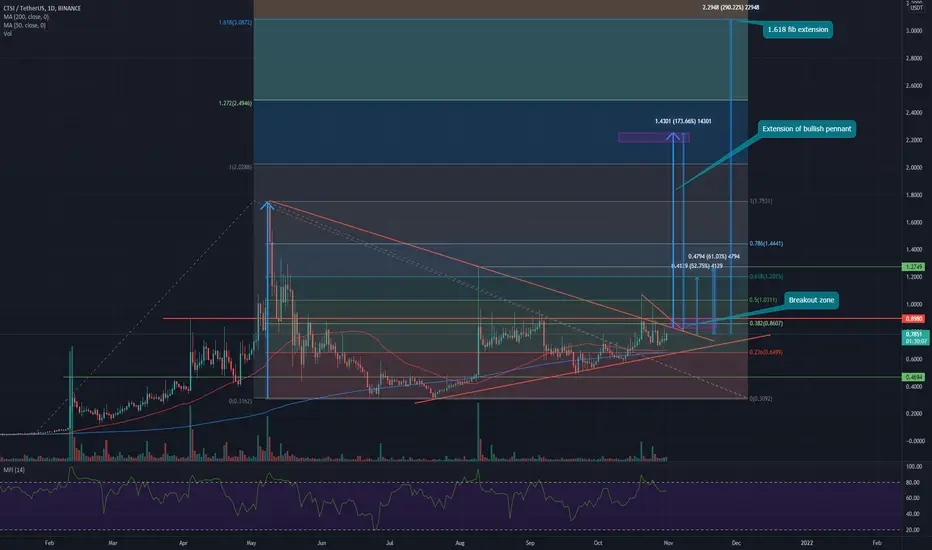Image resolution: width=932 pixels, height=550 pixels.
Task: Click the 60.00 MFI axis tick
Action: click(x=914, y=498)
